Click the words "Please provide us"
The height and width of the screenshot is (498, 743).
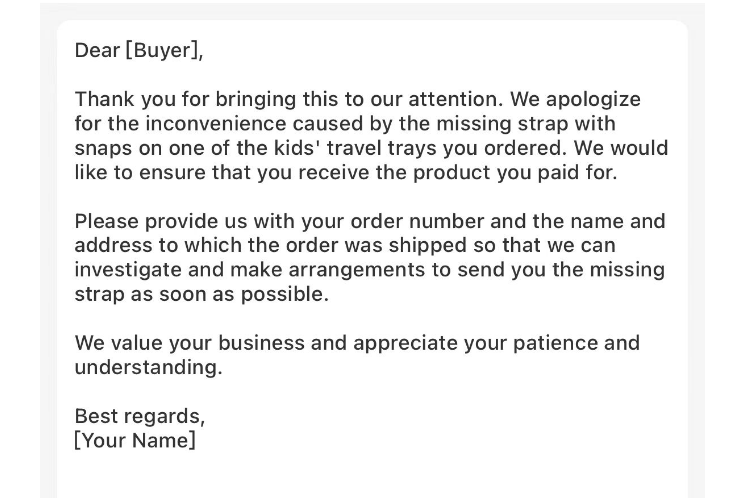(161, 221)
